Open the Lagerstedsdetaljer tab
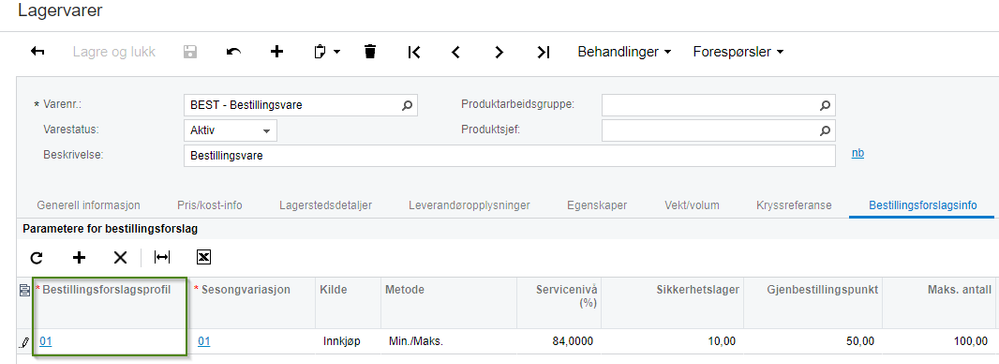This screenshot has height=364, width=999. point(326,205)
